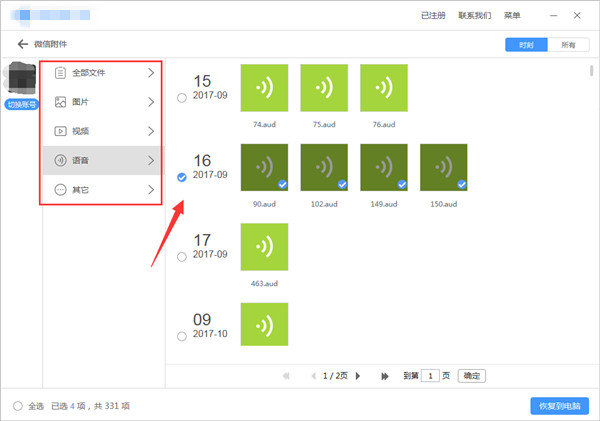Click the back arrow beside 微信附件

23,44
